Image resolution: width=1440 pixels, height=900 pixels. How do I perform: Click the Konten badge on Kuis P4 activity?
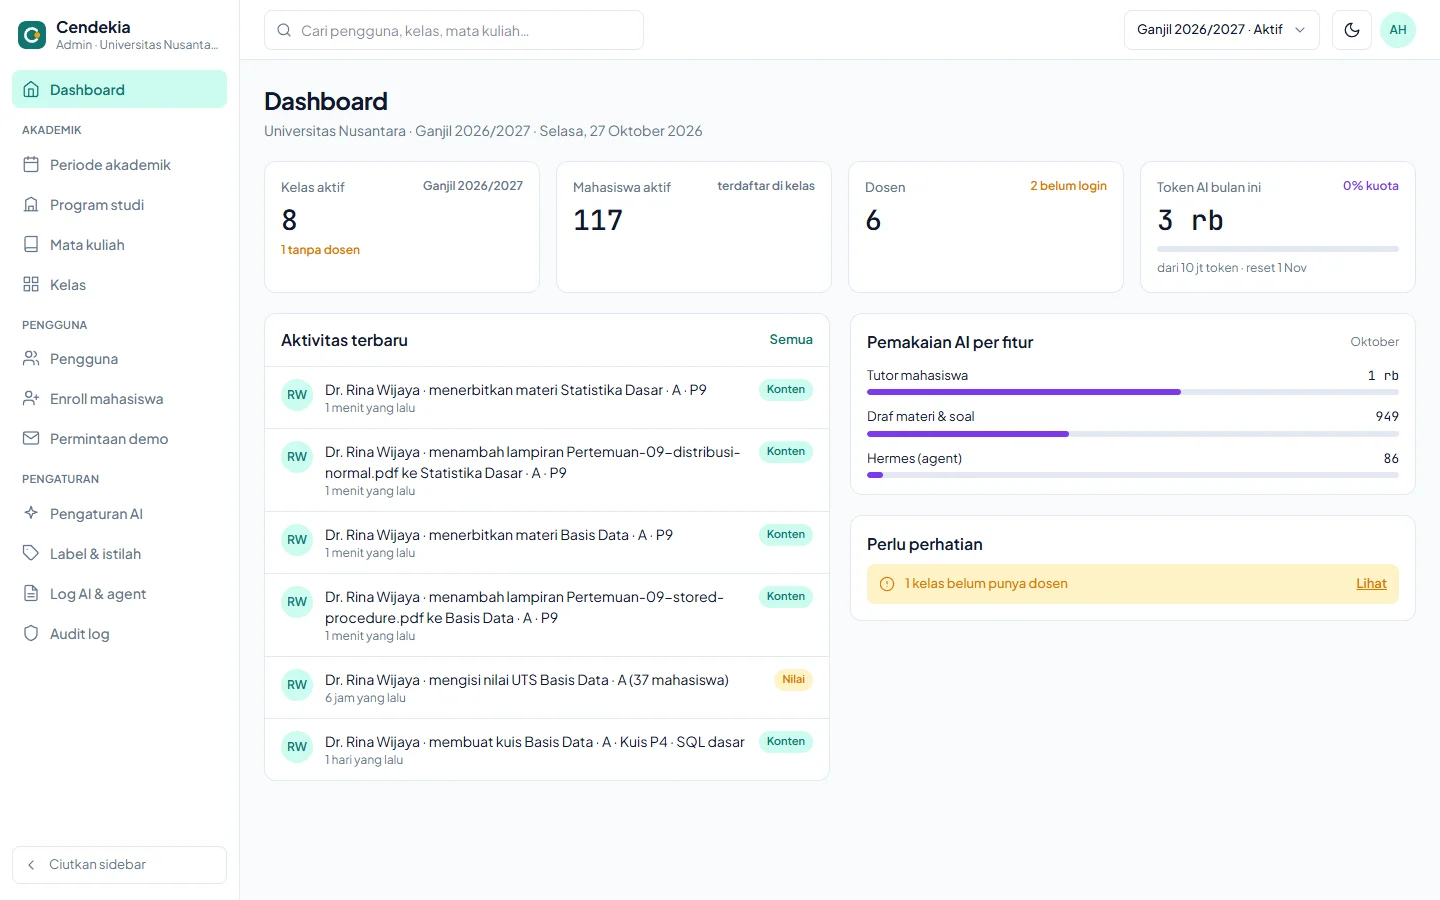click(x=786, y=742)
